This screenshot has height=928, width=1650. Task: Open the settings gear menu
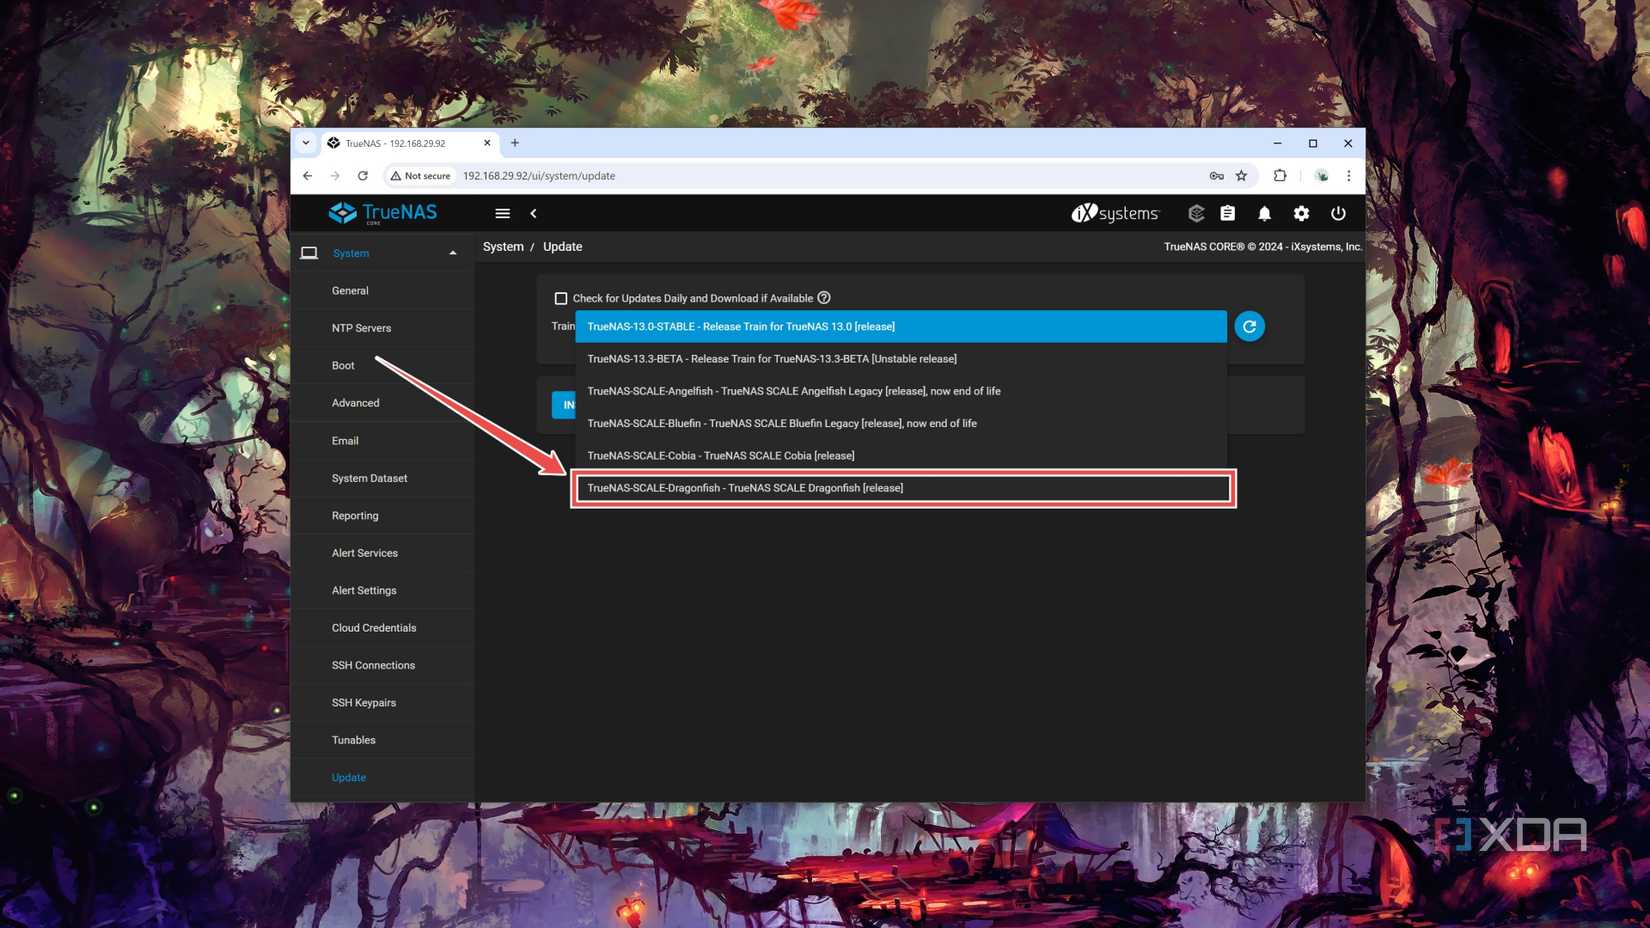tap(1301, 213)
